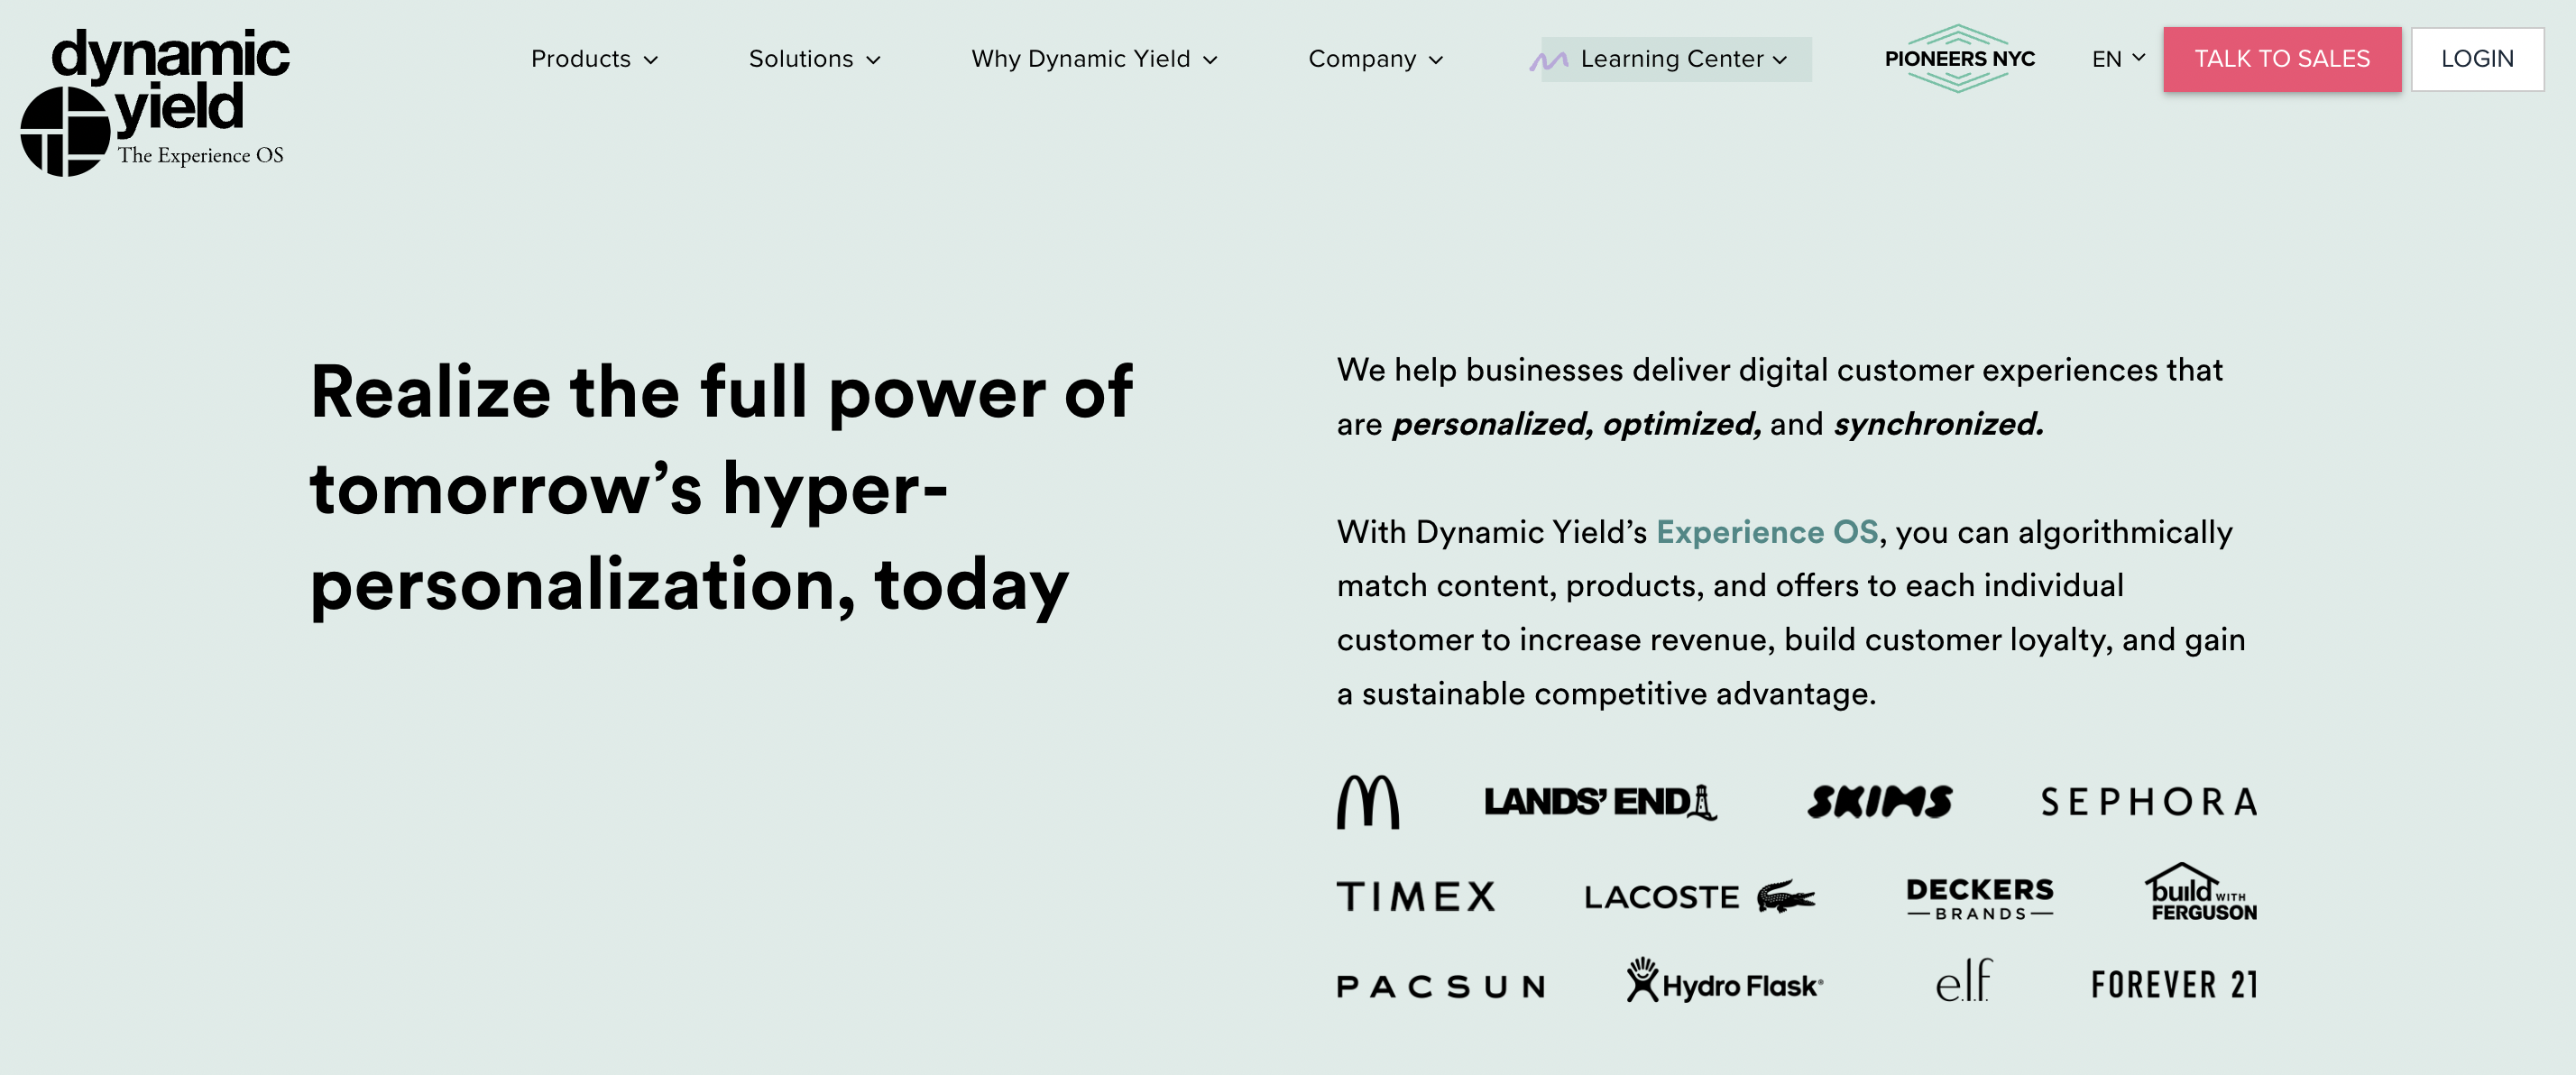Select the PacSun brand logo

coord(1440,985)
